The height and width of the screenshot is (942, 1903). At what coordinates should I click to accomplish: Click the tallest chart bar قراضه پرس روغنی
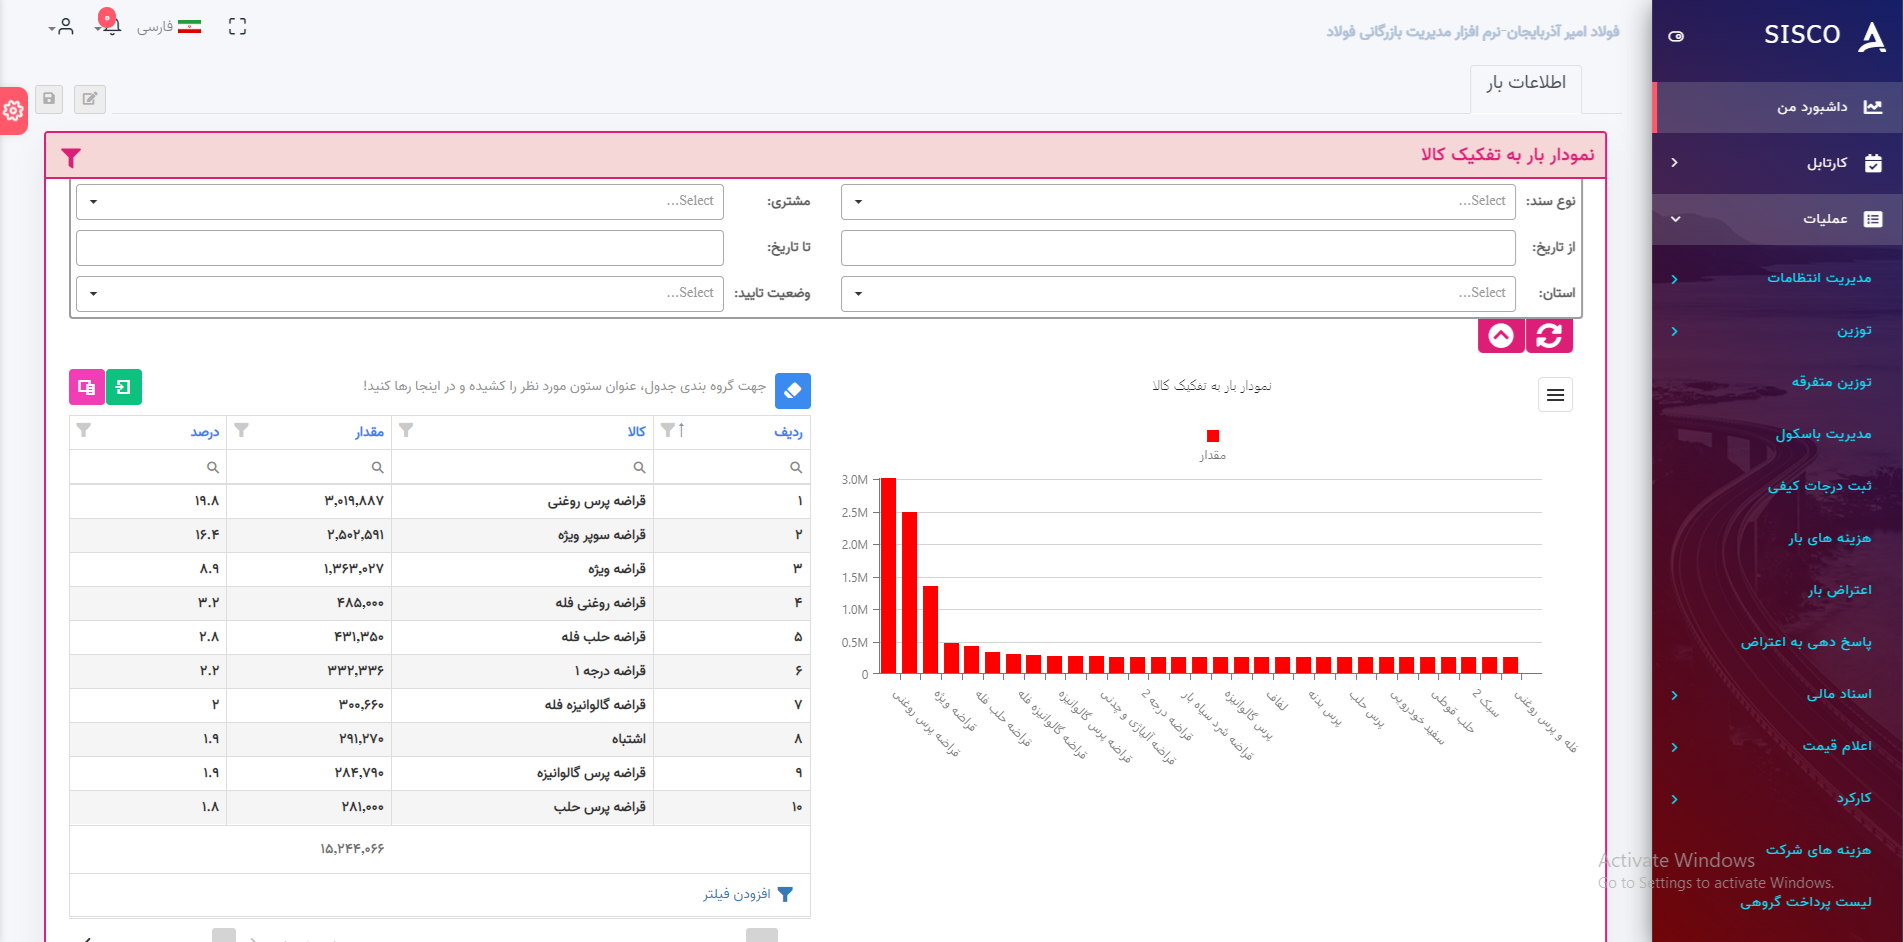tap(888, 576)
